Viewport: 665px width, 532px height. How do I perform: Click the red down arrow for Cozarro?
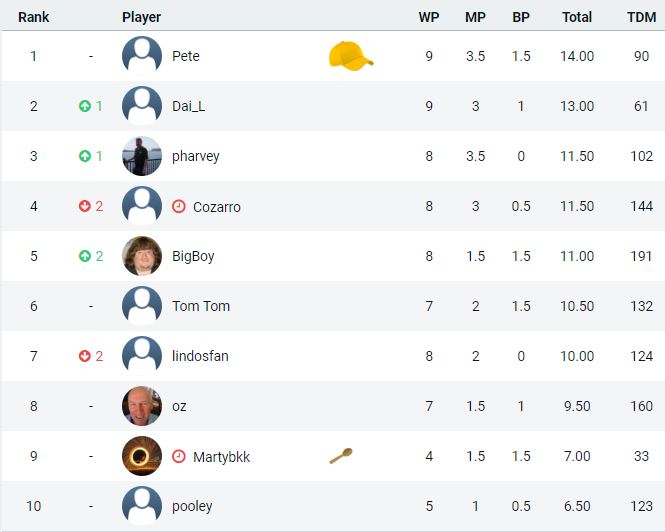[x=85, y=206]
